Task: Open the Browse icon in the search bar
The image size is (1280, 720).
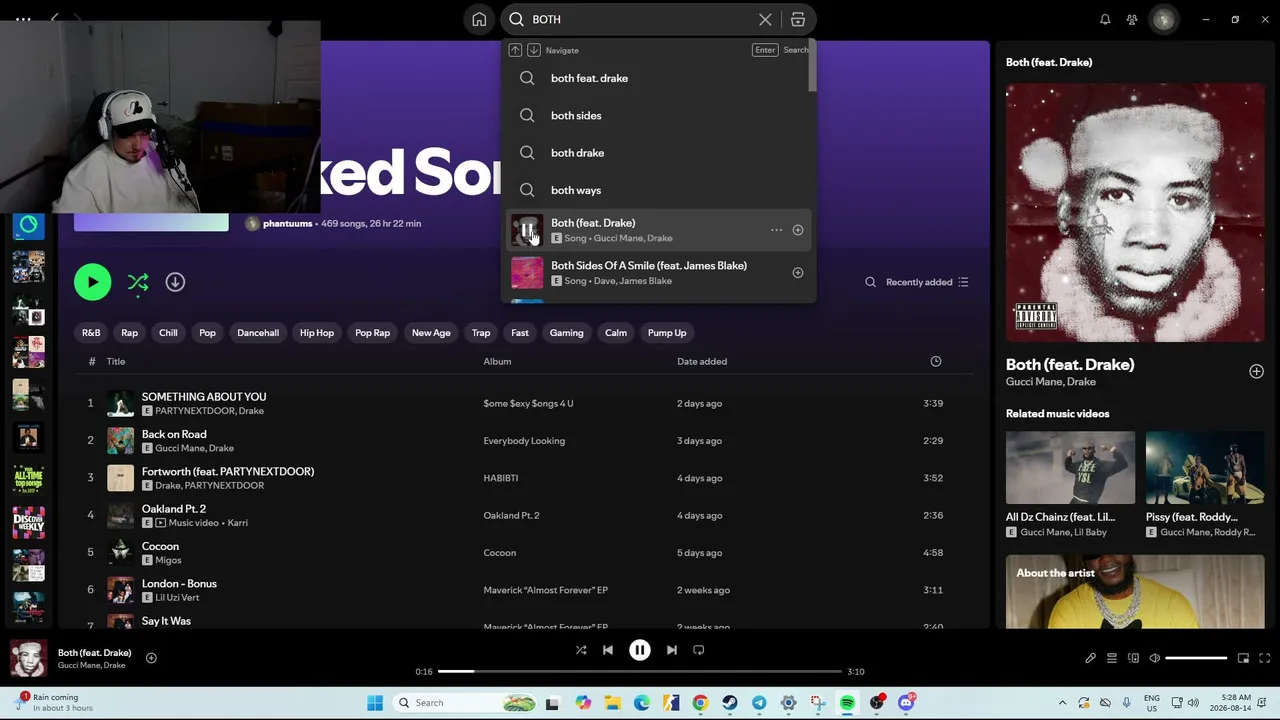Action: [798, 19]
